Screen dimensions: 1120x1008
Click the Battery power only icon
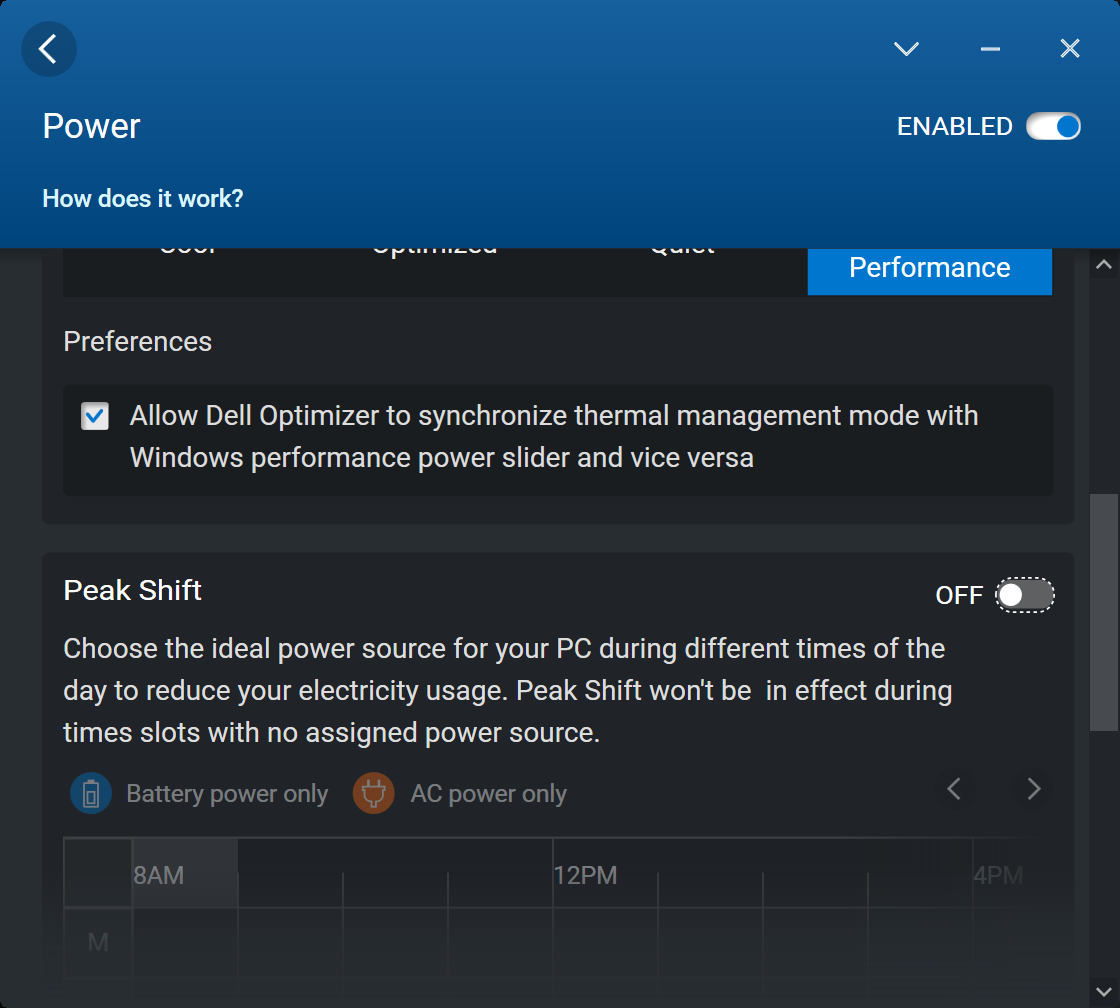click(91, 794)
